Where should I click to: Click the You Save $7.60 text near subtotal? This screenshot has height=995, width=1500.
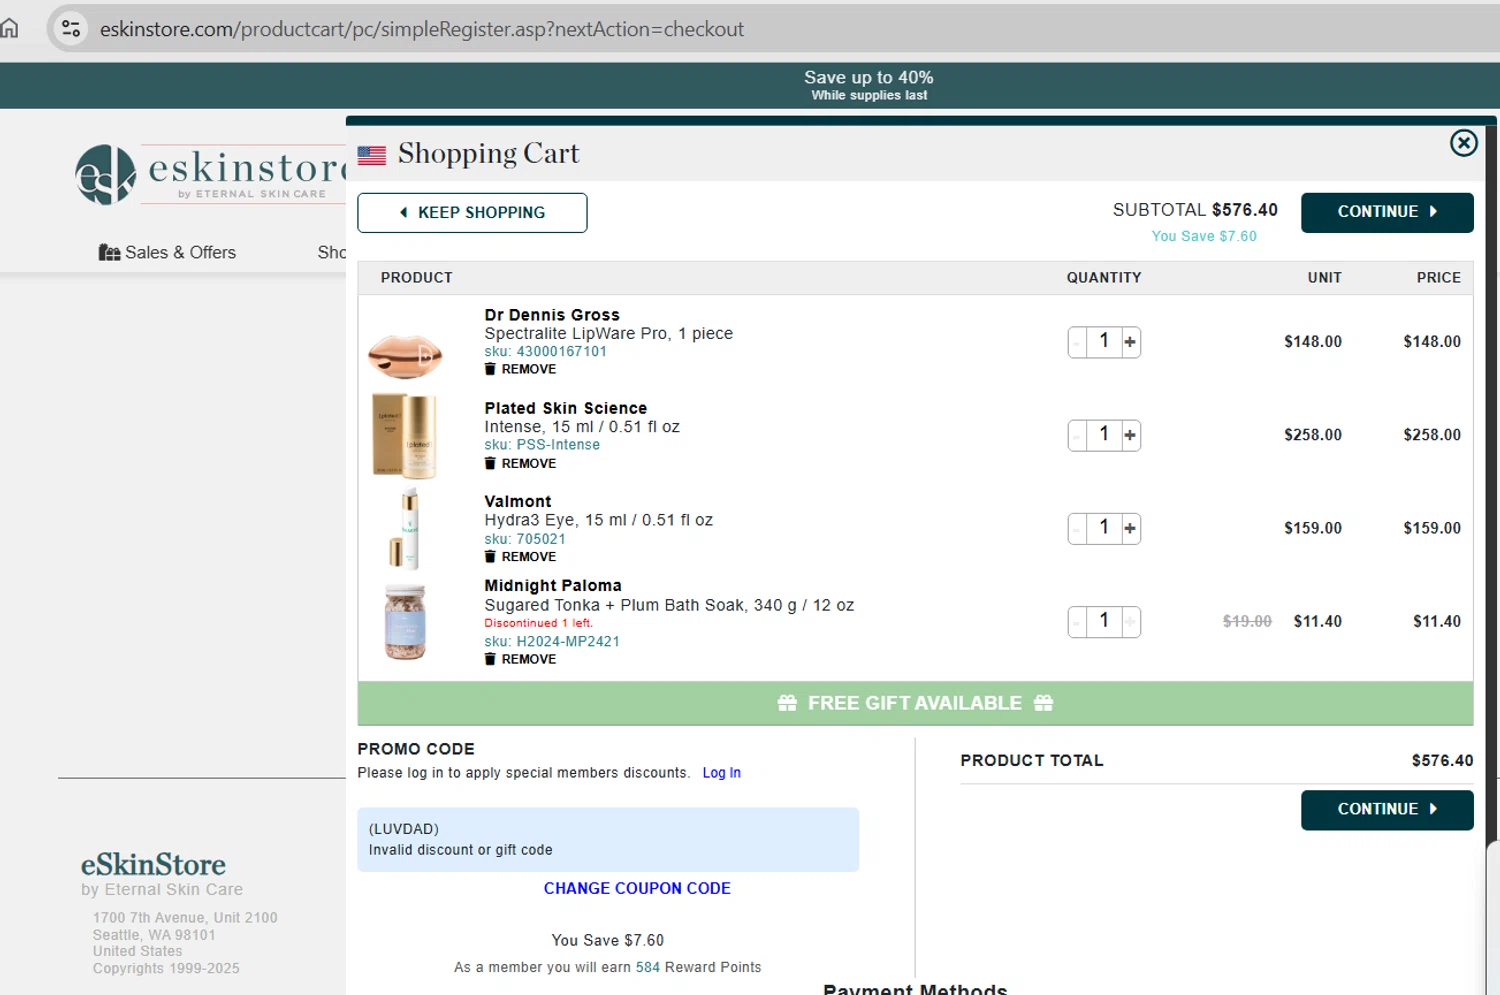tap(1204, 236)
